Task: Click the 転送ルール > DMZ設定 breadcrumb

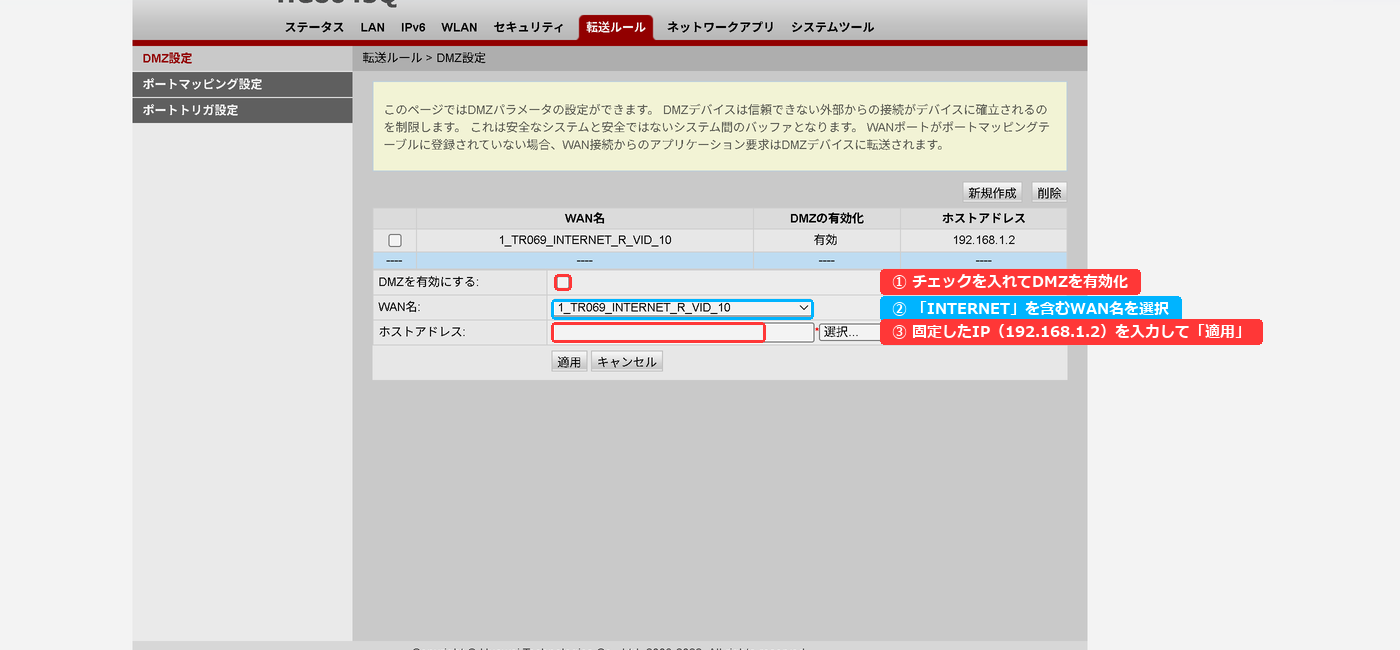Action: [424, 59]
